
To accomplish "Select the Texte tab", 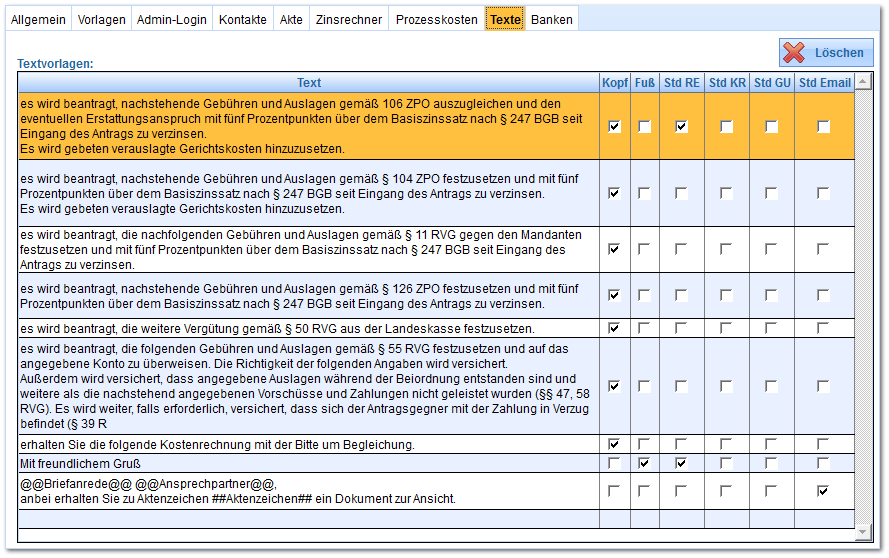I will (505, 19).
